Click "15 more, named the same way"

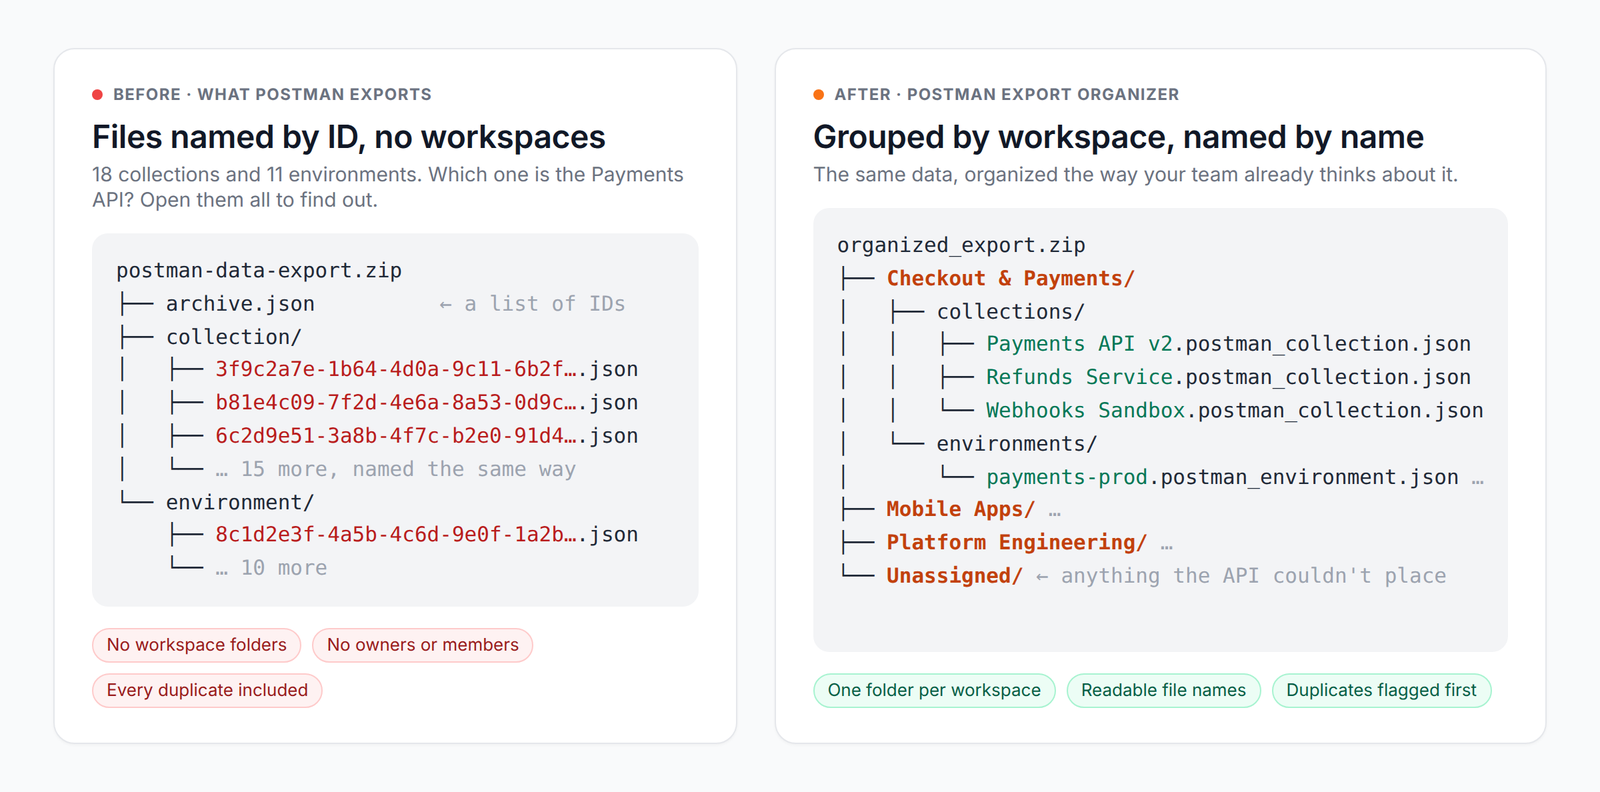396,469
